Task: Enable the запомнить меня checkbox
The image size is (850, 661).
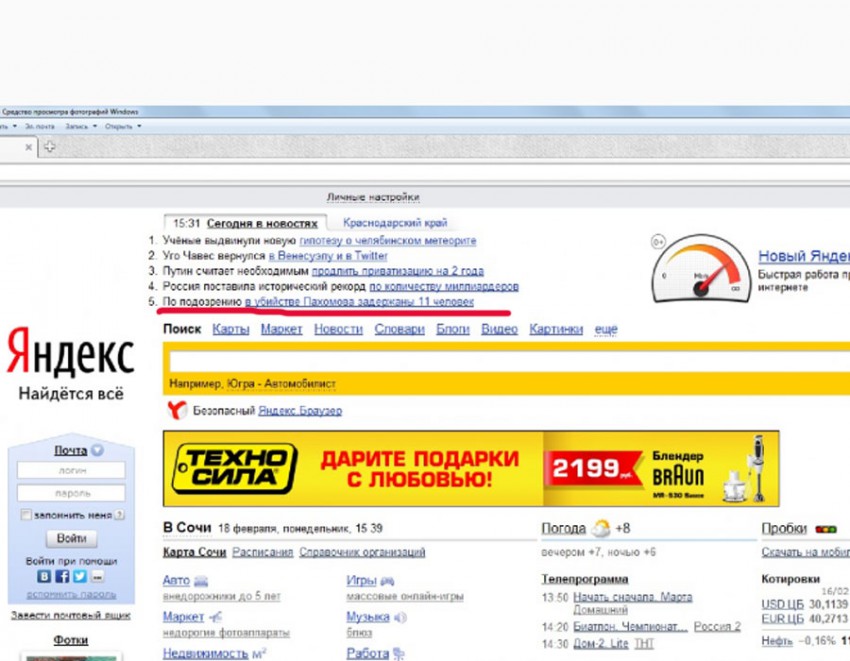Action: click(x=27, y=515)
